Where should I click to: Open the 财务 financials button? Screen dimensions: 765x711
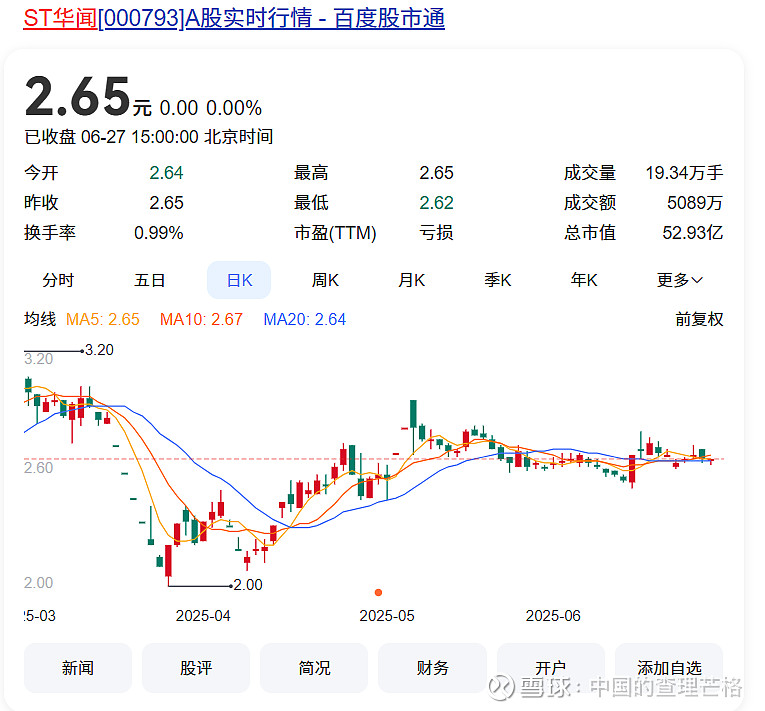pyautogui.click(x=432, y=668)
